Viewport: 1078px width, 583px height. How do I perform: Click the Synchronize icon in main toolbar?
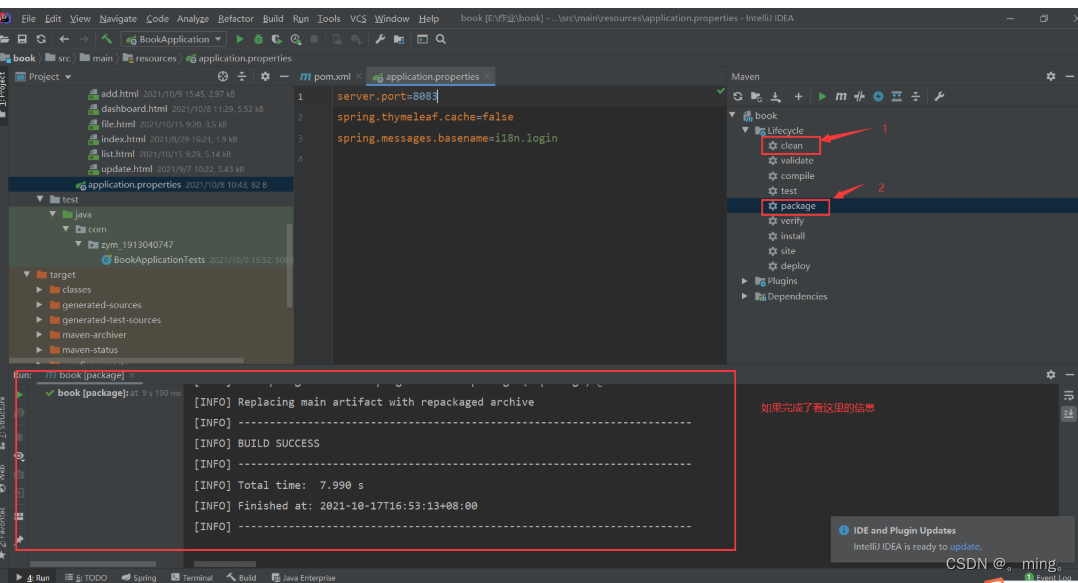tap(41, 39)
